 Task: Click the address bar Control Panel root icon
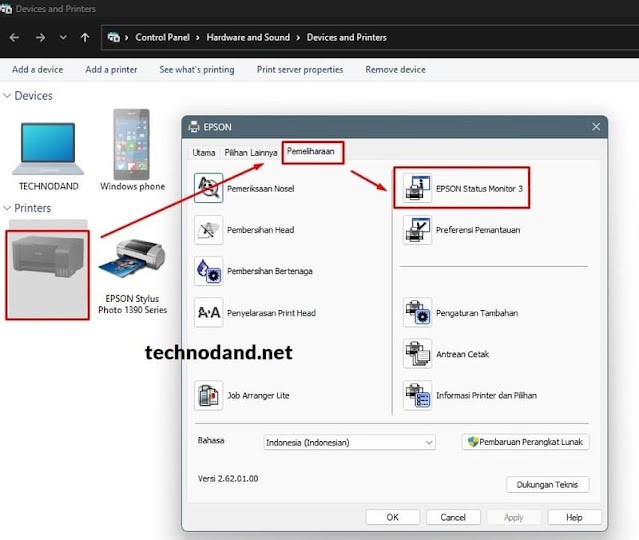pos(114,37)
